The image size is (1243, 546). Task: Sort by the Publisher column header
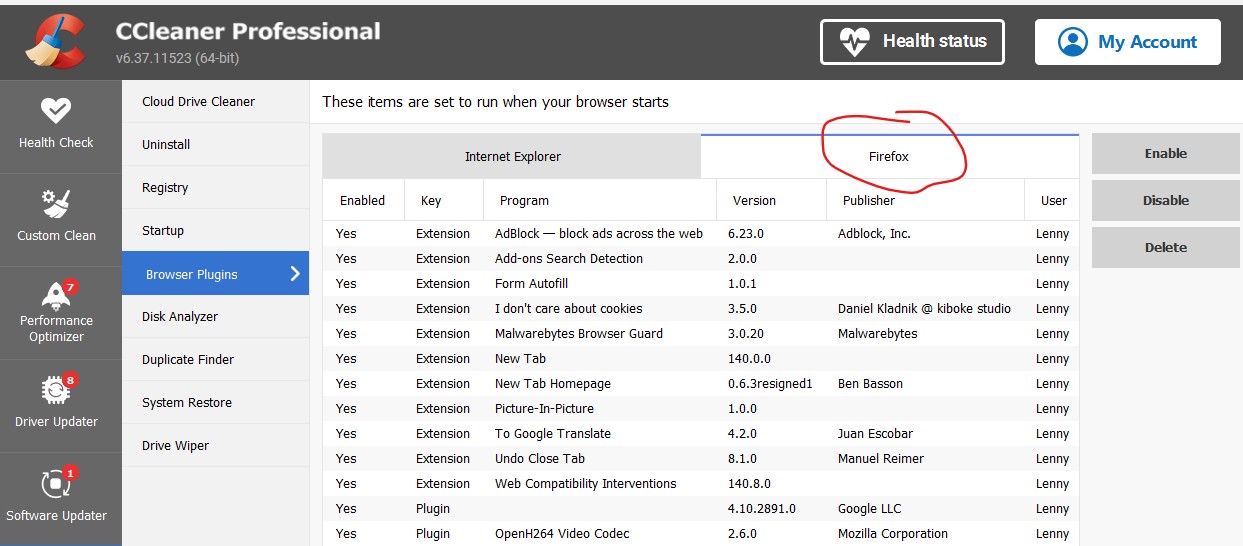(x=926, y=201)
